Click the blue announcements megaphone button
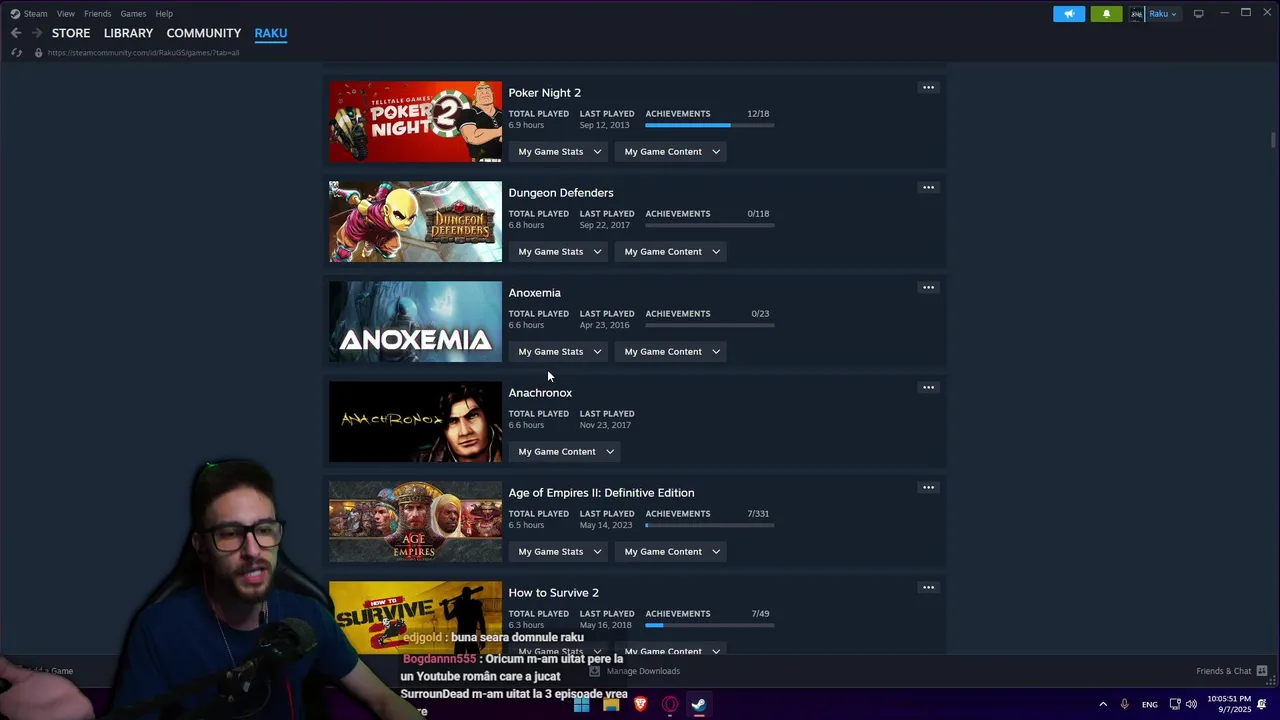1280x720 pixels. click(x=1069, y=14)
